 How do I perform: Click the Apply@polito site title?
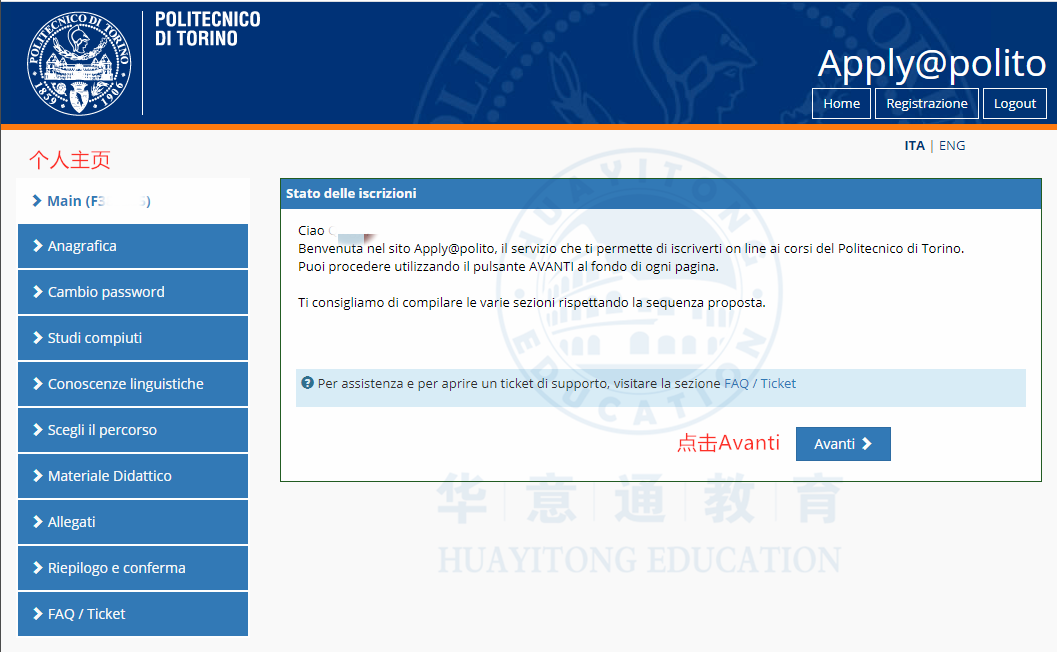[932, 63]
